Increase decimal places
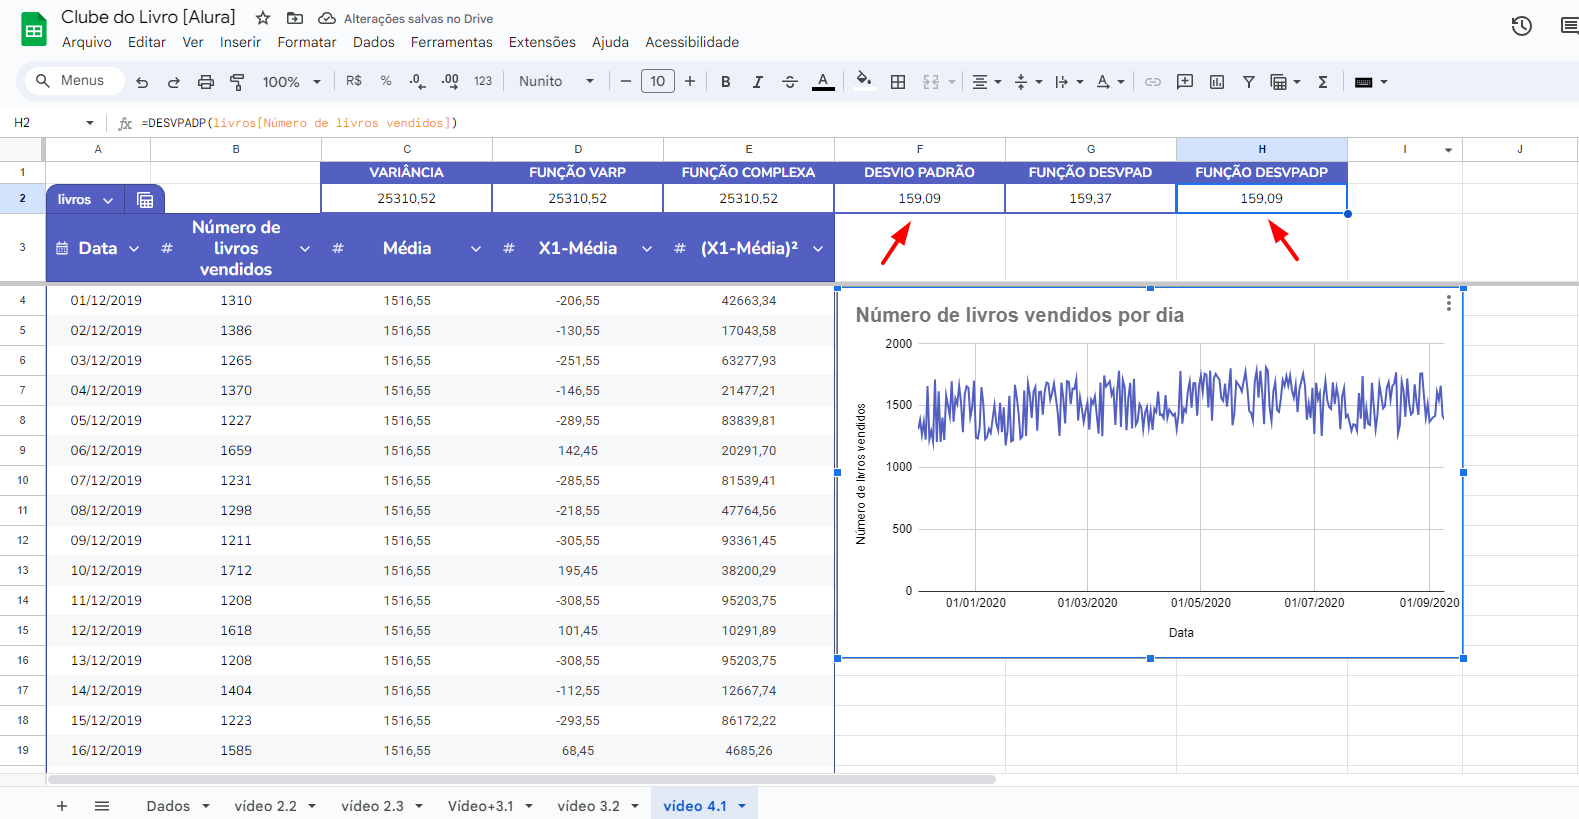Image resolution: width=1579 pixels, height=819 pixels. [x=450, y=81]
